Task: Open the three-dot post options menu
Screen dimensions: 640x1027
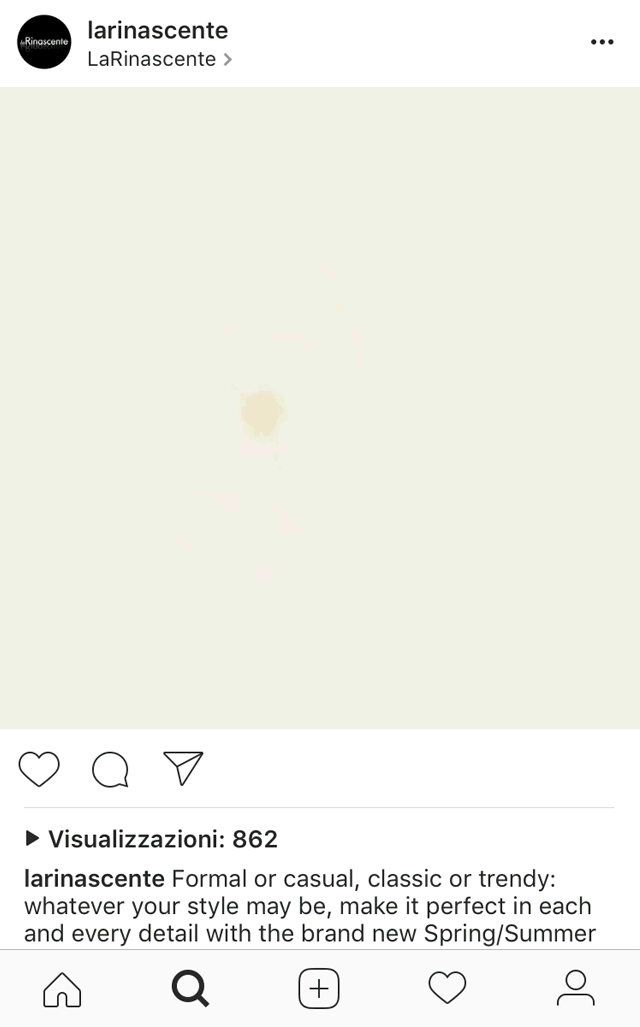Action: [x=602, y=42]
